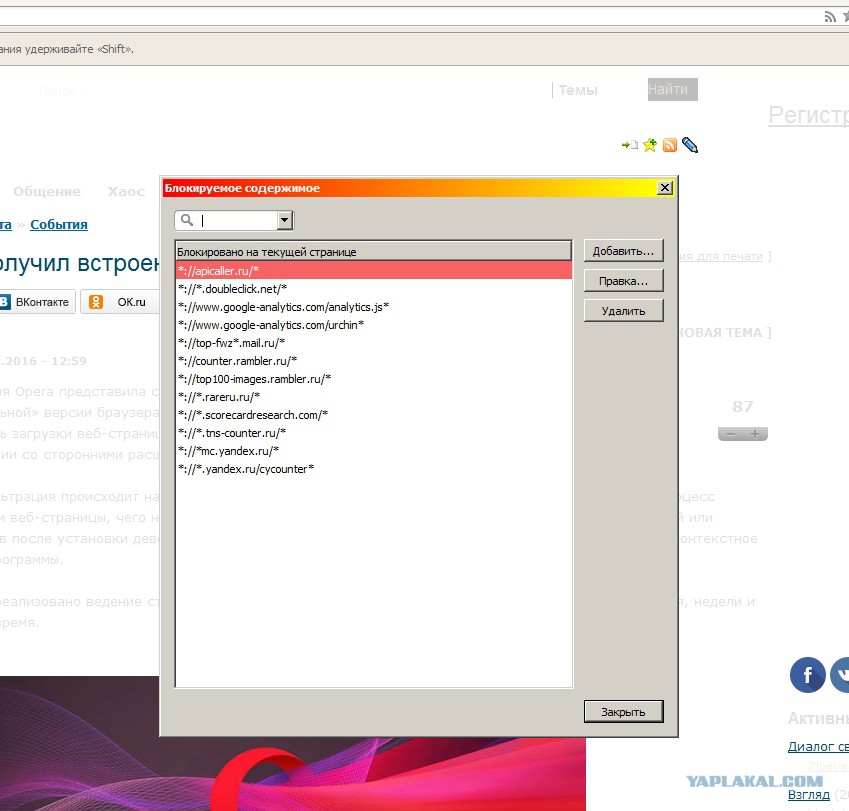849x811 pixels.
Task: Open the События breadcrumb link
Action: (59, 224)
